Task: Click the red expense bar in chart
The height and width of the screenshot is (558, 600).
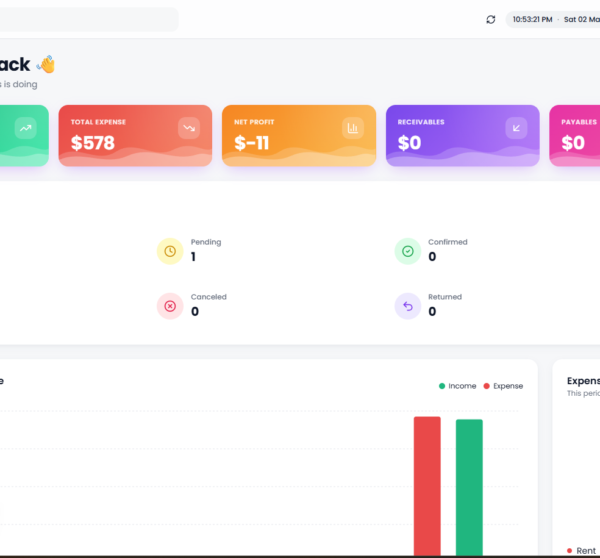Action: (427, 486)
